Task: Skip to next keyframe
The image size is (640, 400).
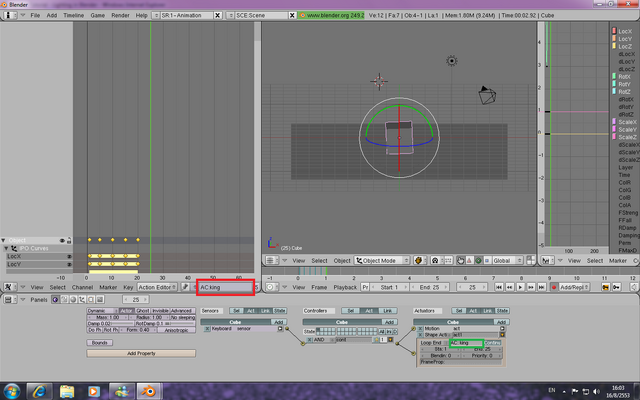Action: click(531, 287)
